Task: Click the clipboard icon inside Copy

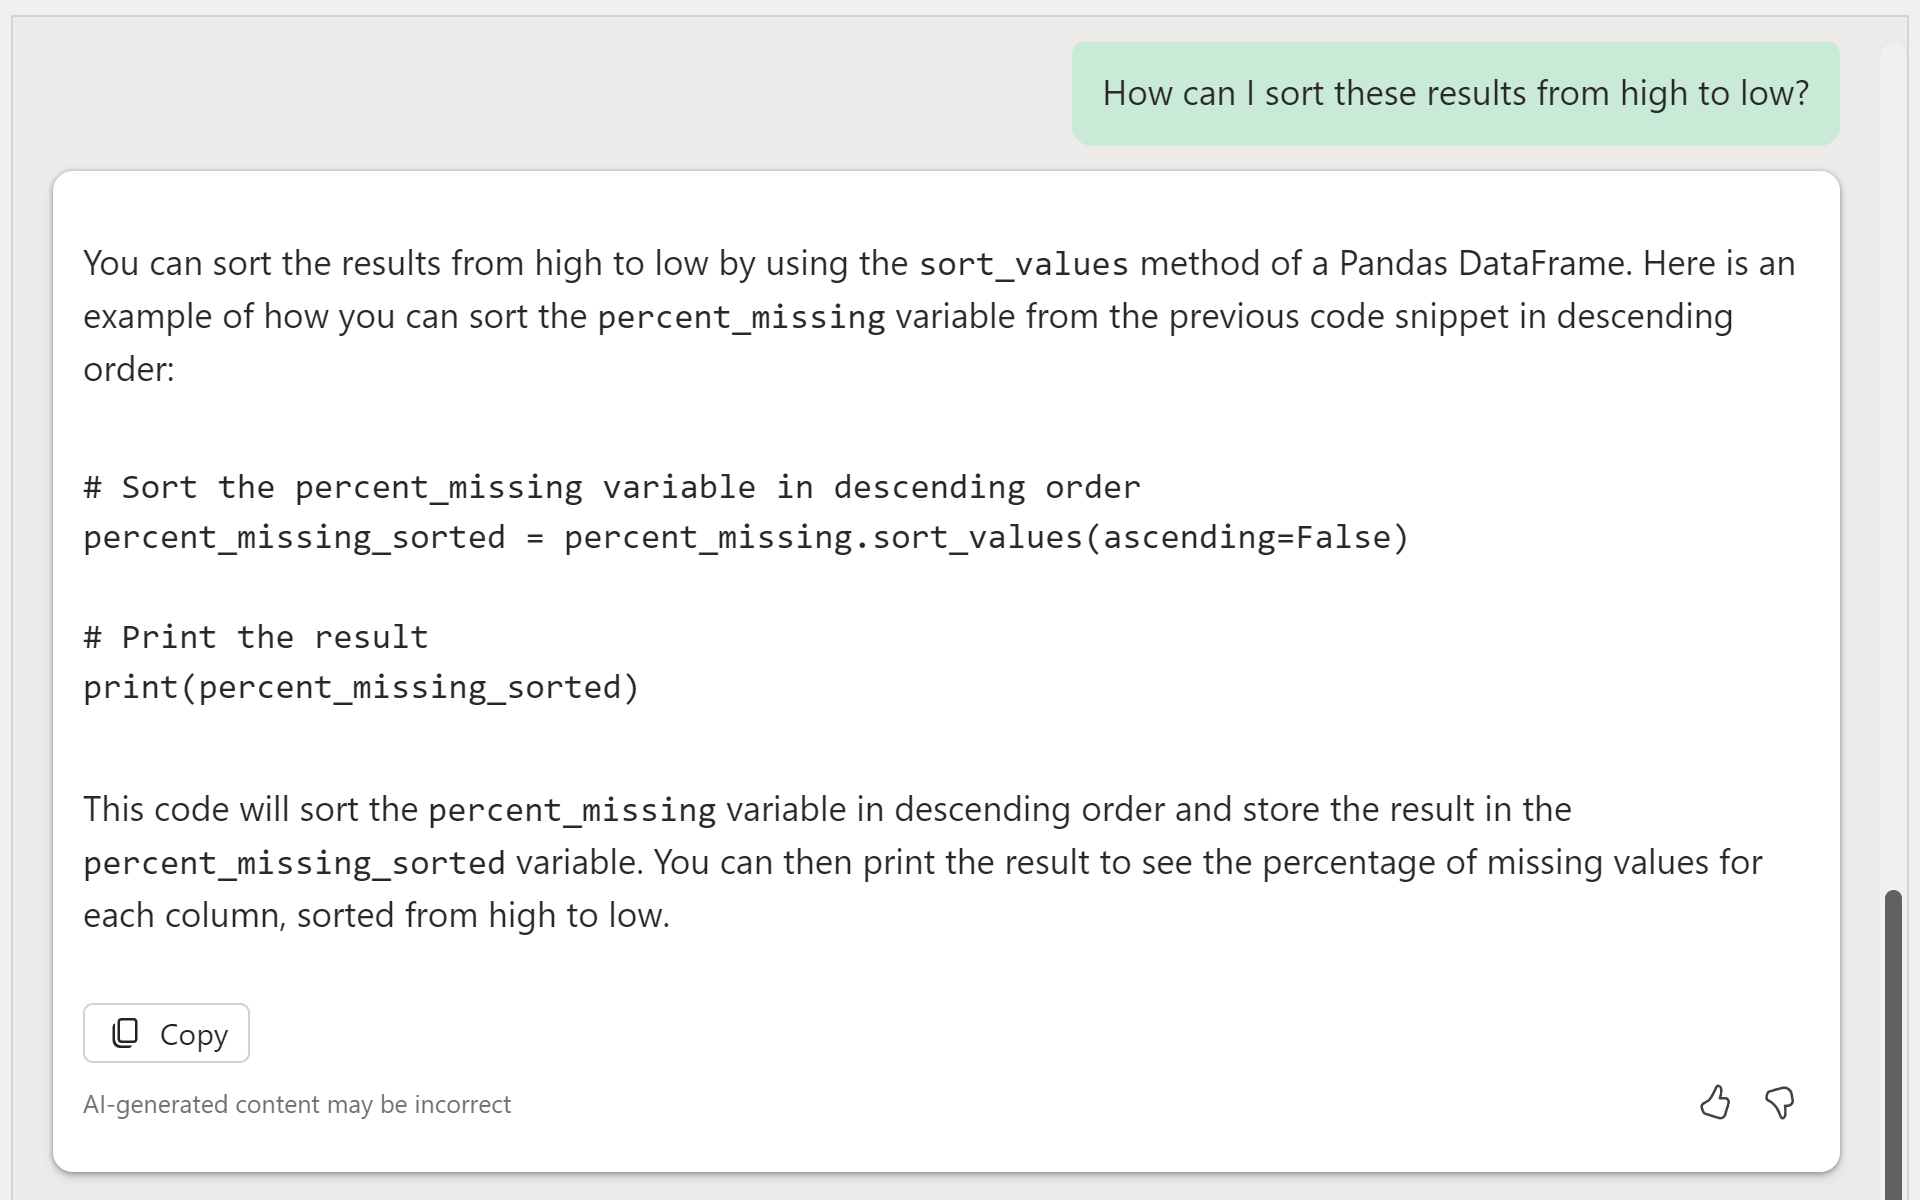Action: (125, 1033)
